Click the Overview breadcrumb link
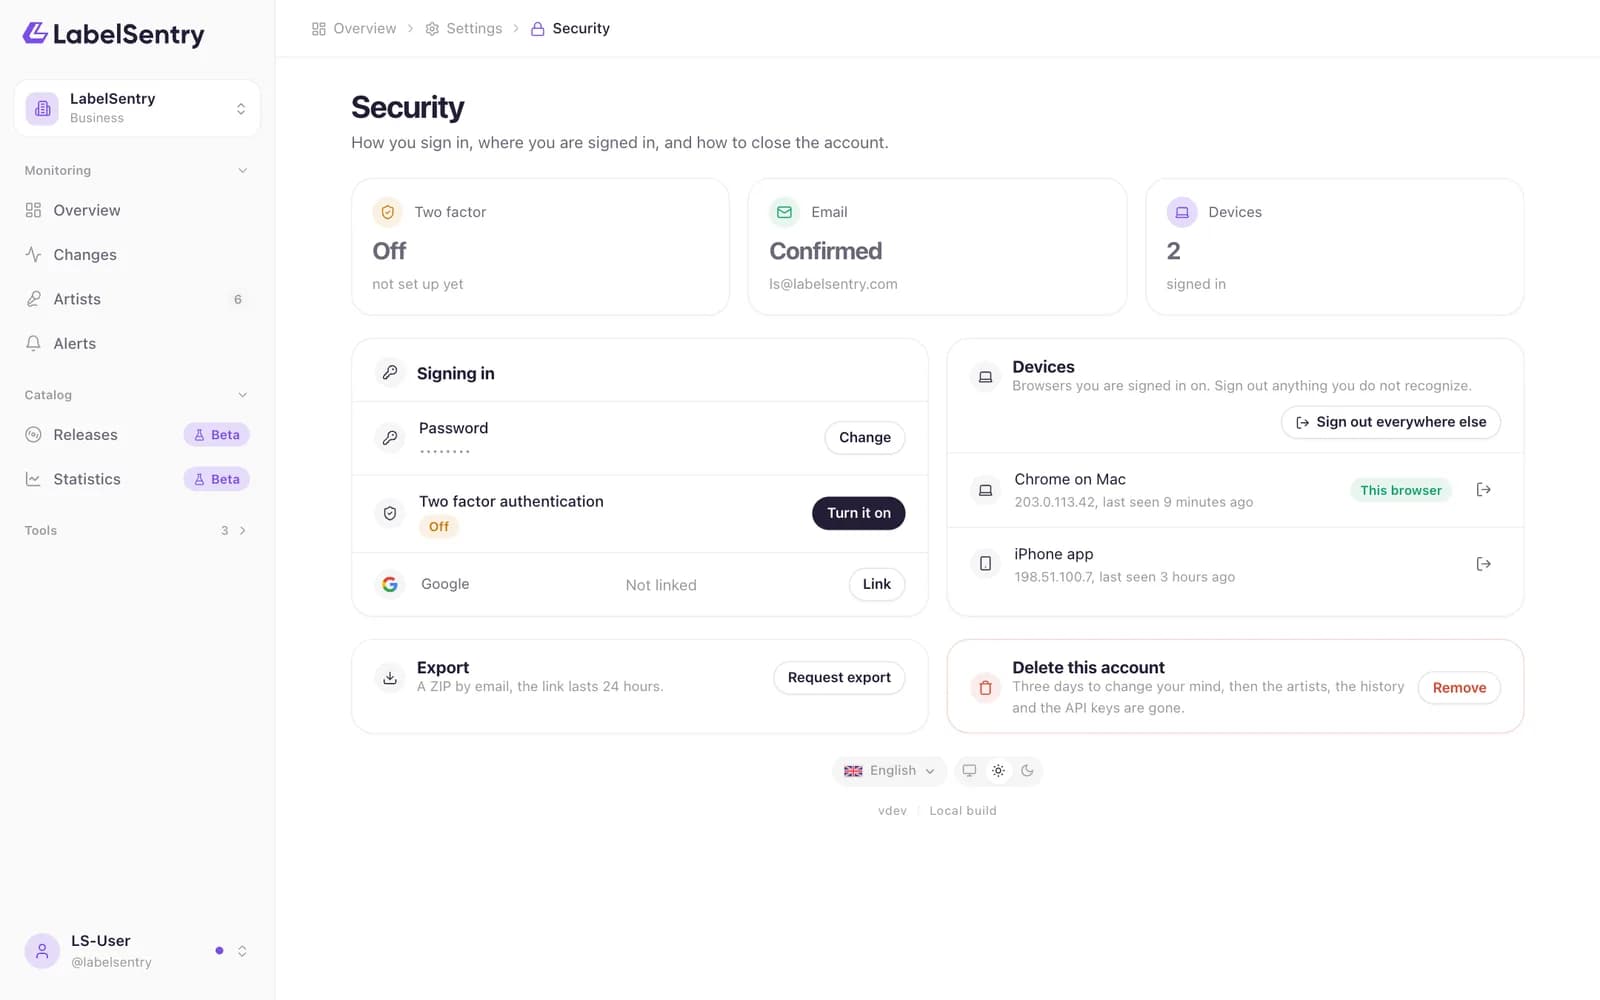Viewport: 1600px width, 1000px height. click(354, 28)
